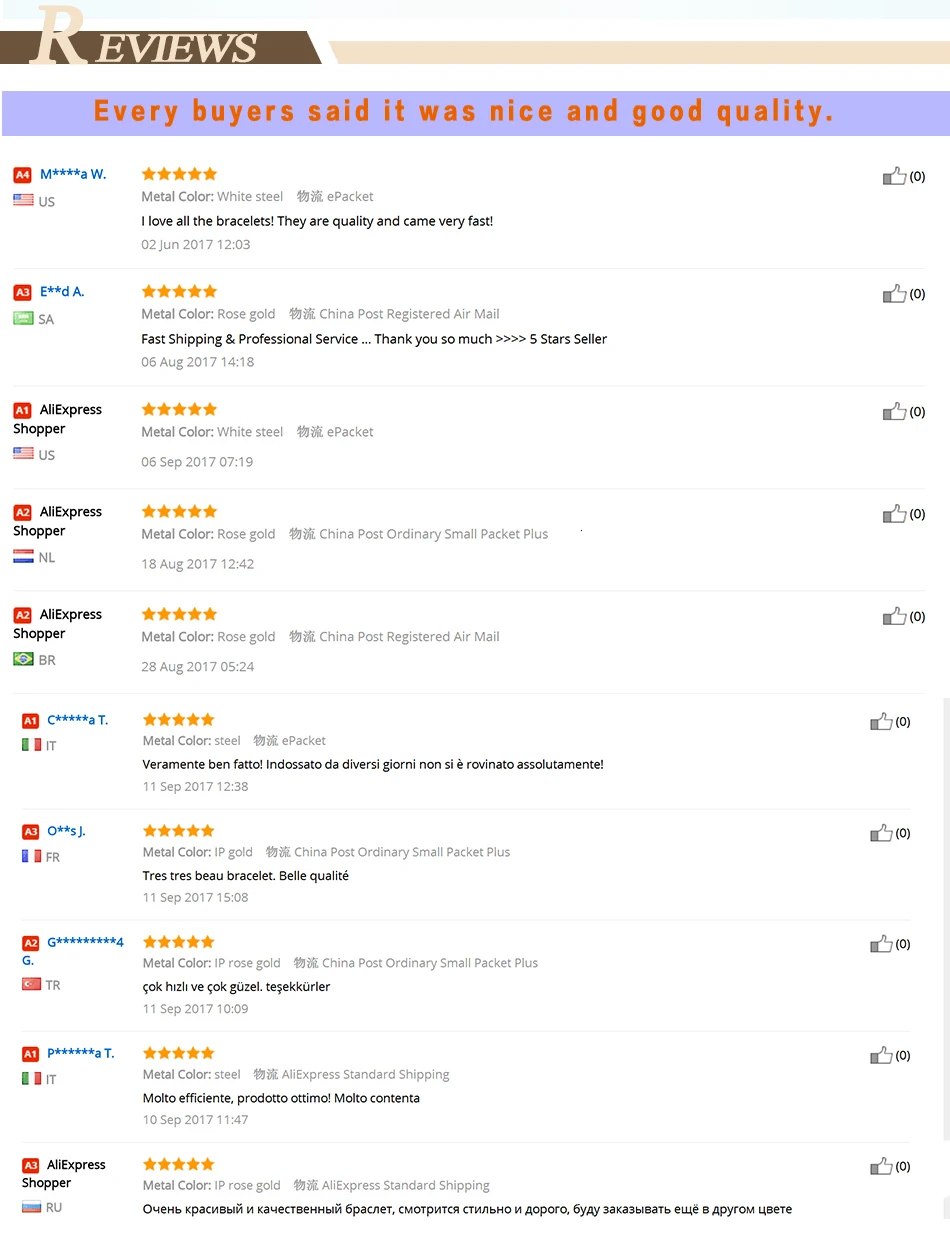Click thumbs-up on P******a T.'s review

point(881,1055)
